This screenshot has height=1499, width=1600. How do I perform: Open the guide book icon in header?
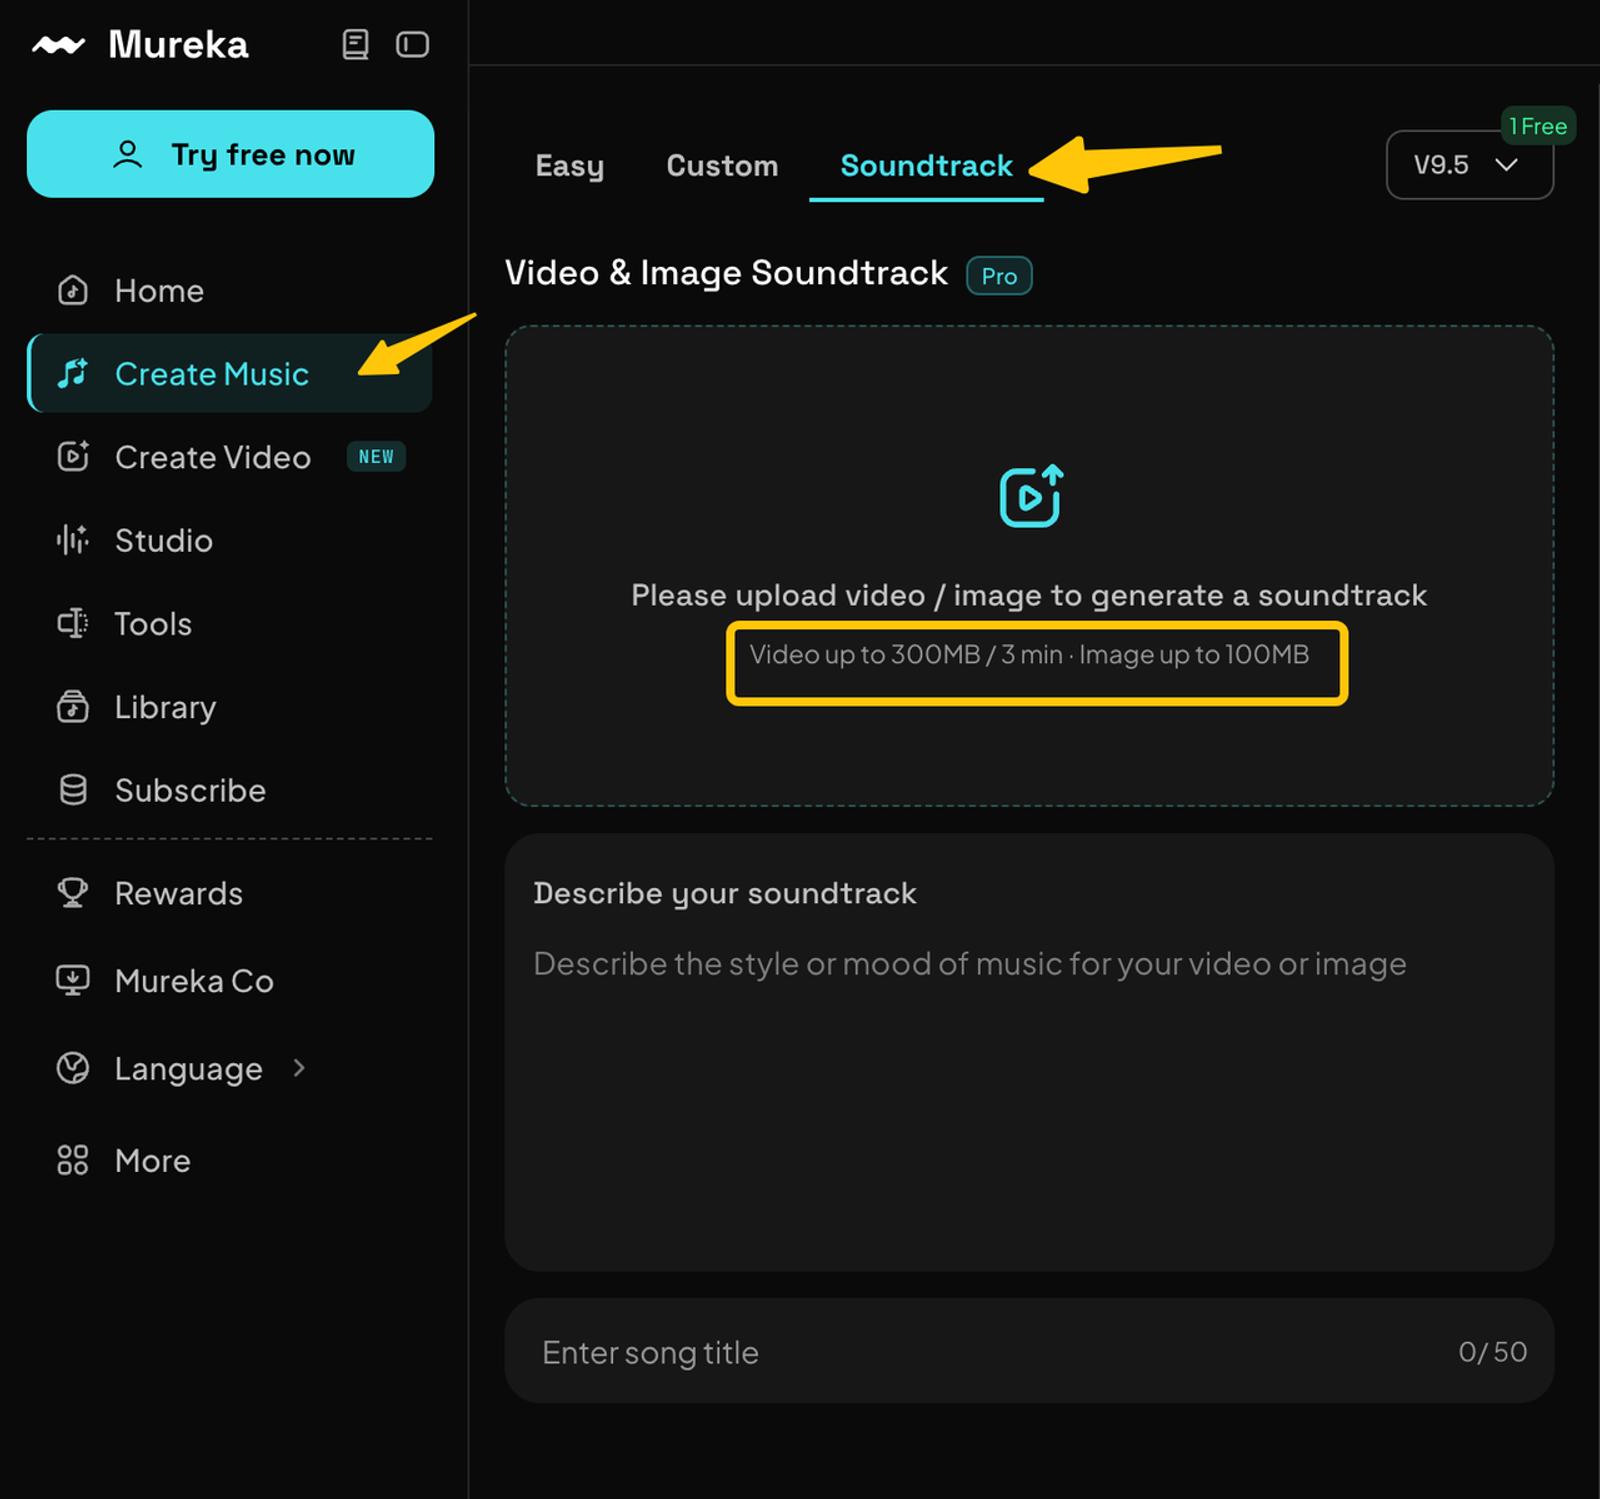355,44
